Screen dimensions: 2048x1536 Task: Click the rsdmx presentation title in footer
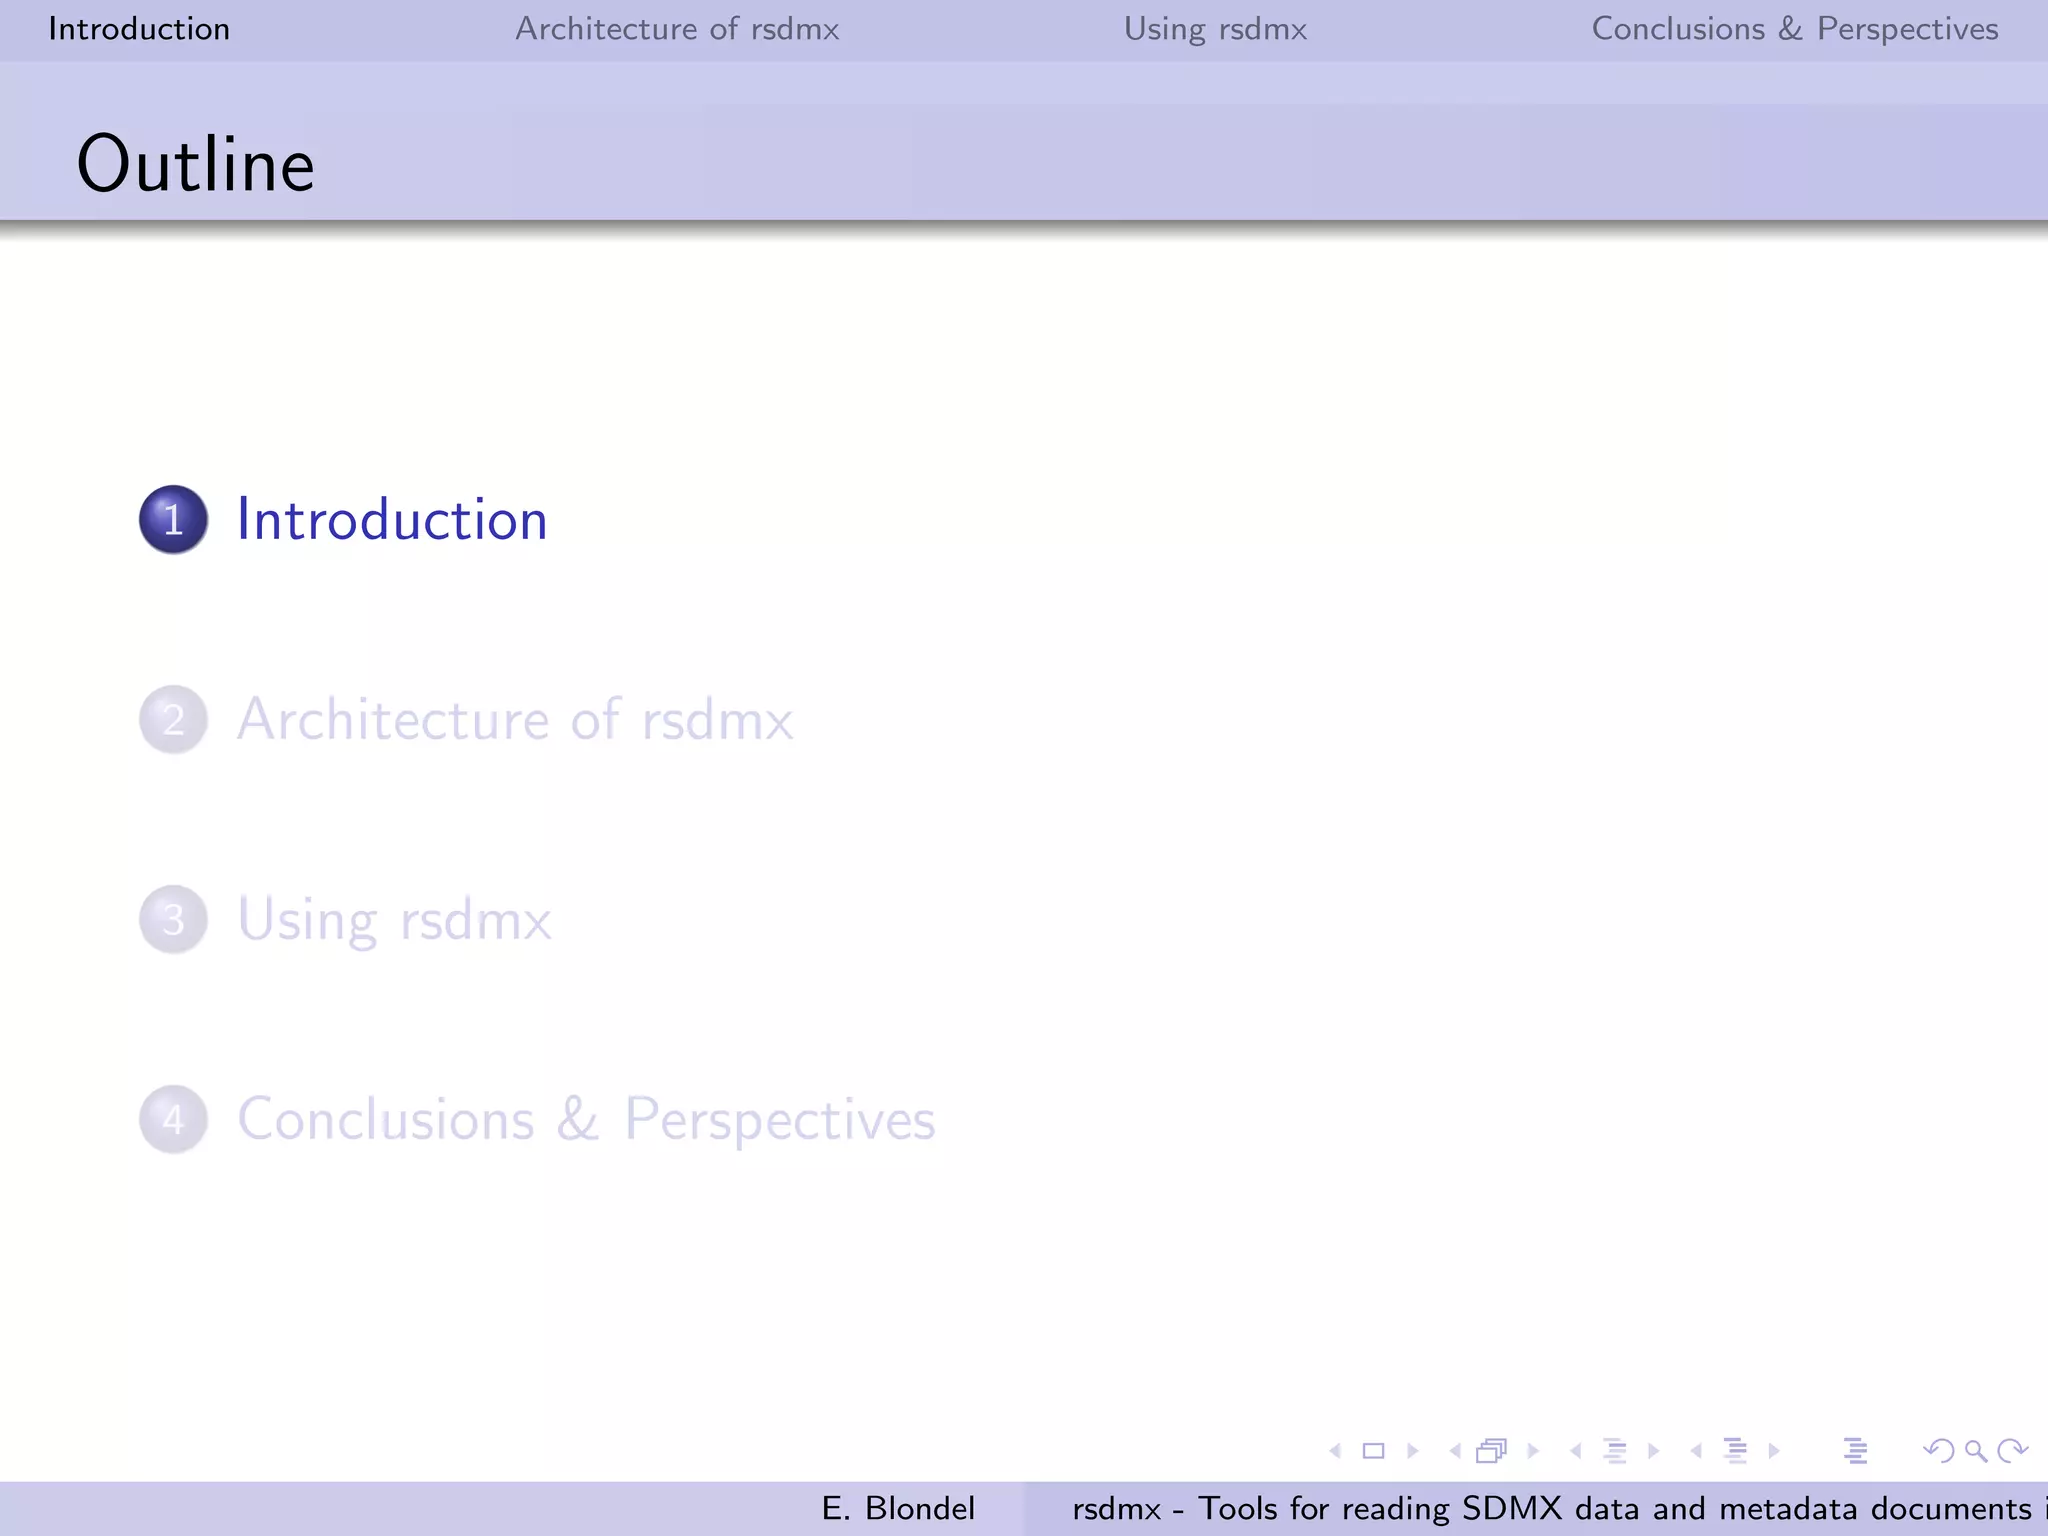[x=1559, y=1508]
